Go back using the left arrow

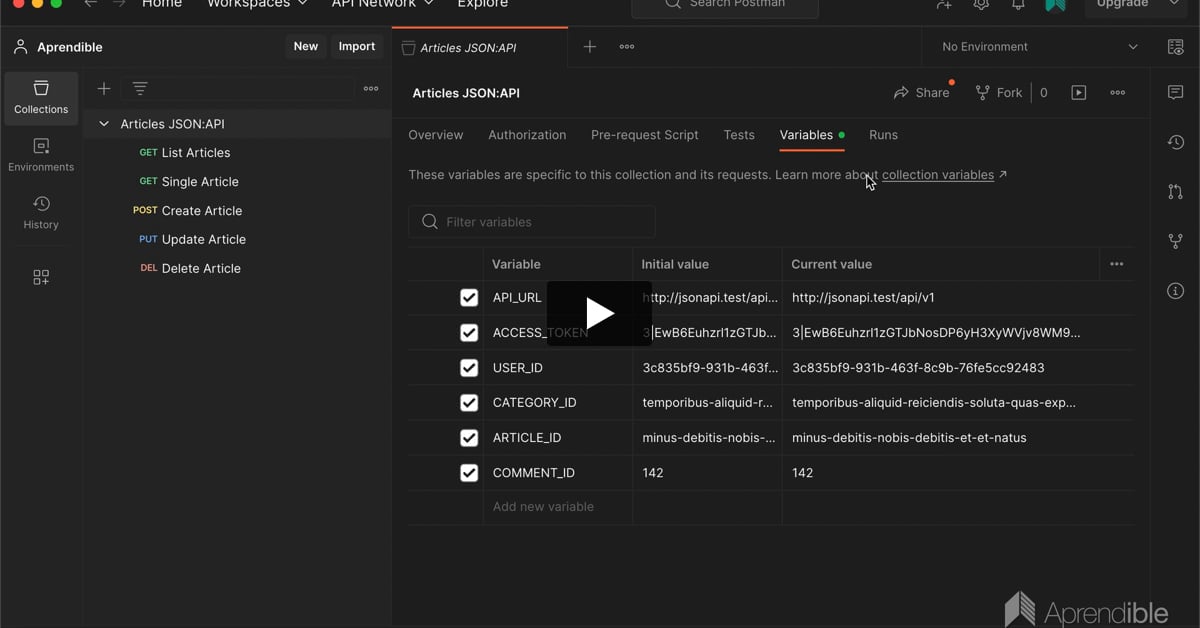[91, 4]
